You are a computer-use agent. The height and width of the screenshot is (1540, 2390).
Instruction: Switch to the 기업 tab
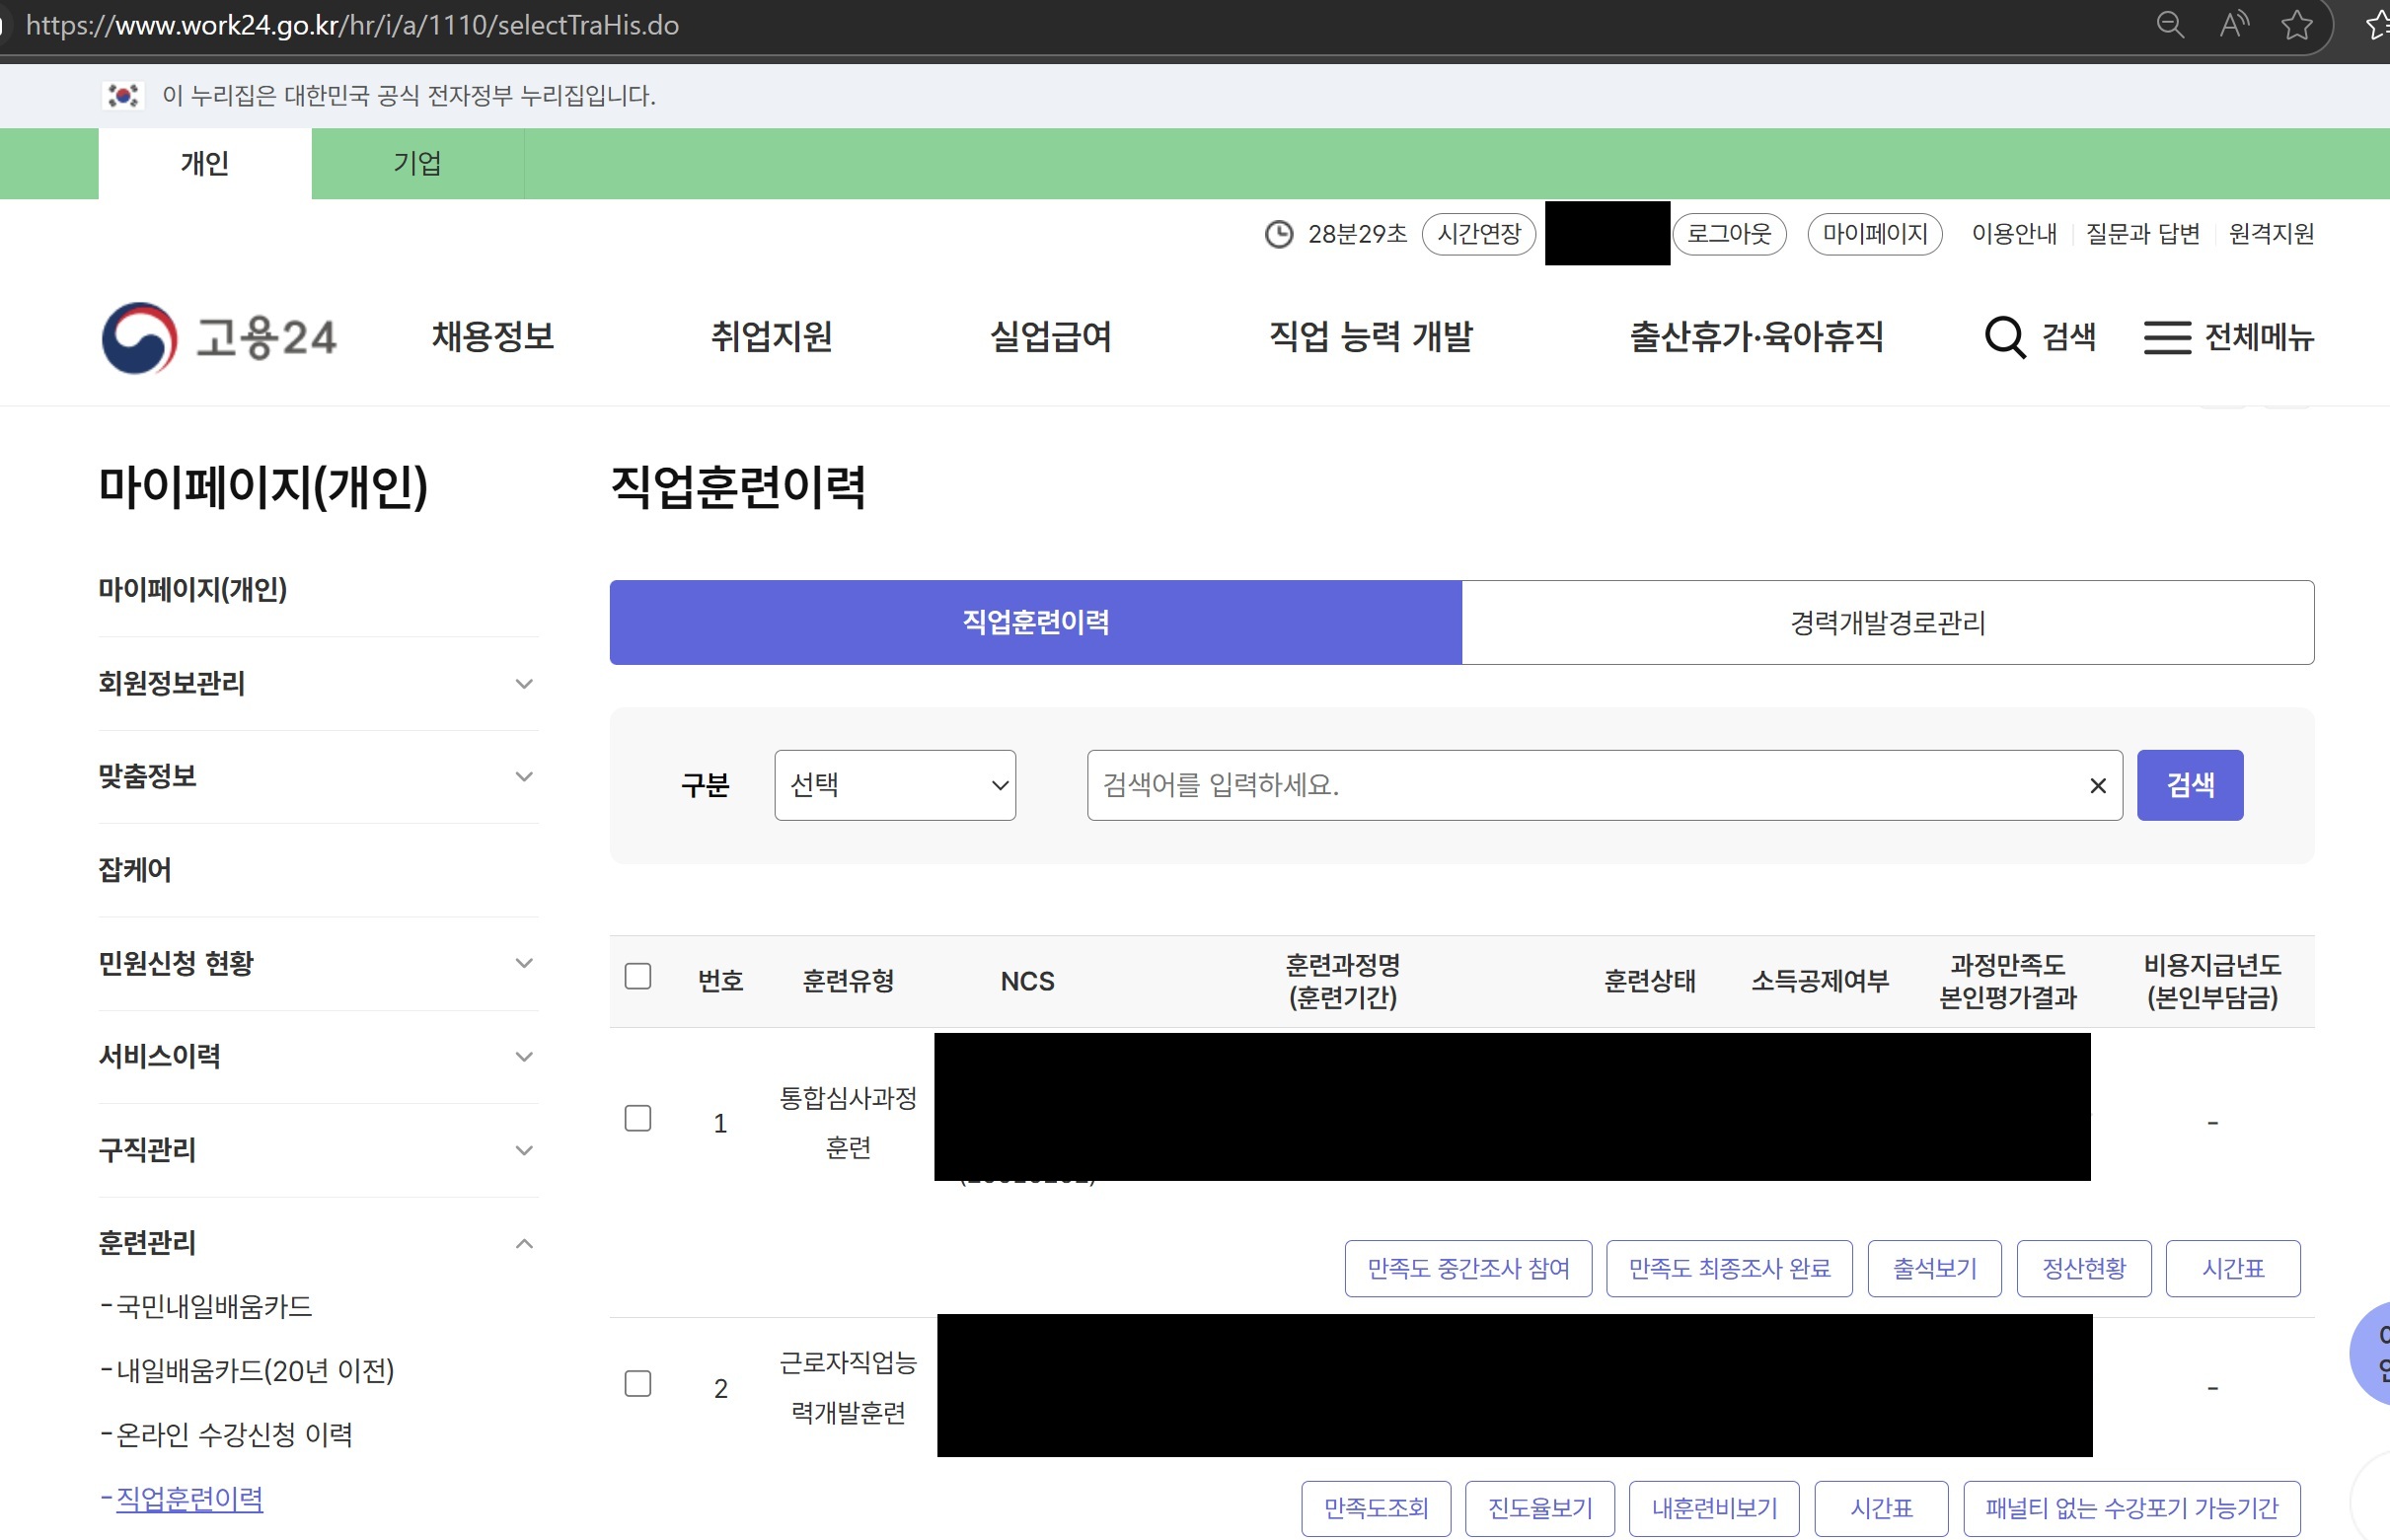pos(417,163)
